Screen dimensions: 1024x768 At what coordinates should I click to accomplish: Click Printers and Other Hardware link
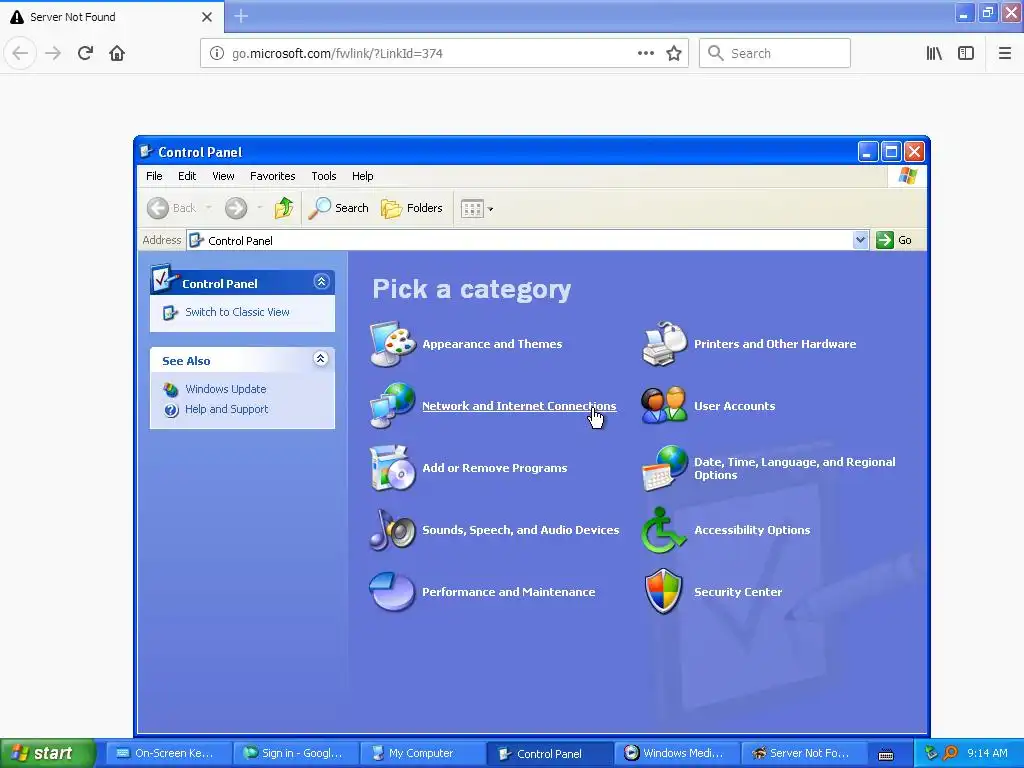pyautogui.click(x=775, y=344)
